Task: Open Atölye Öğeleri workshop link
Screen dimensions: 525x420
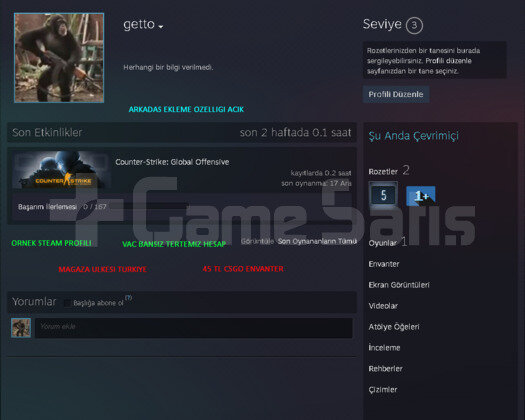Action: coord(394,327)
